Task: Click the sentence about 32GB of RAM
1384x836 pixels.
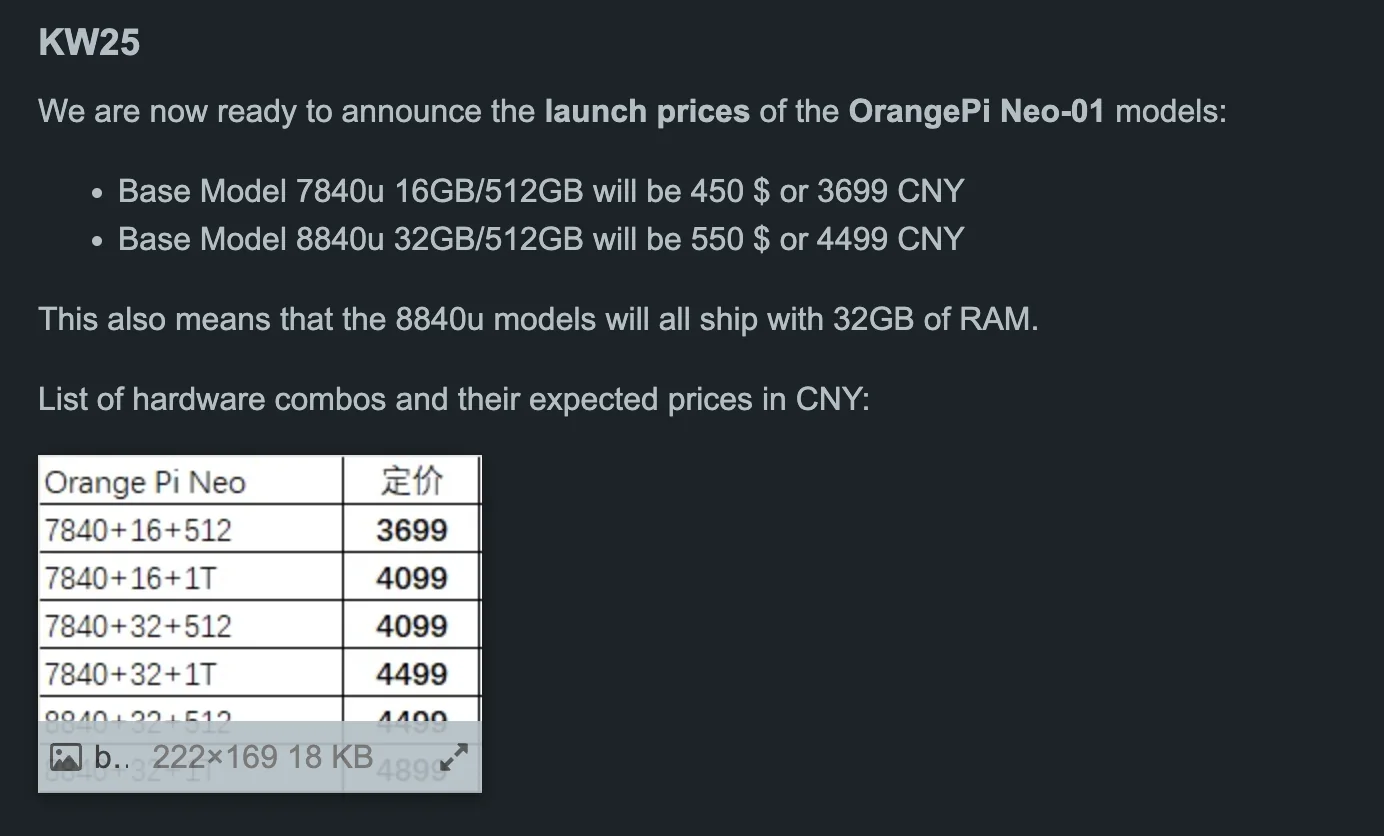Action: [x=538, y=319]
